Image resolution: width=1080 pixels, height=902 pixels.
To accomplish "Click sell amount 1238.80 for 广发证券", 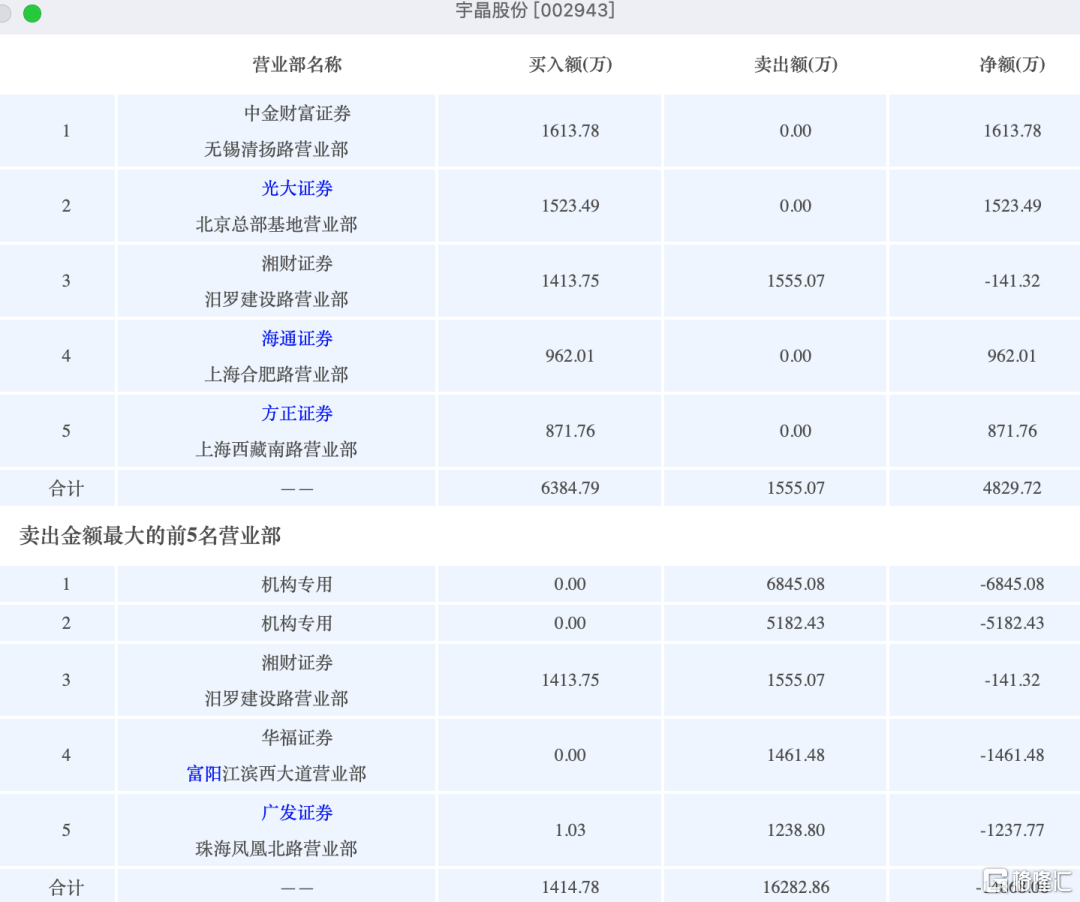I will point(796,830).
